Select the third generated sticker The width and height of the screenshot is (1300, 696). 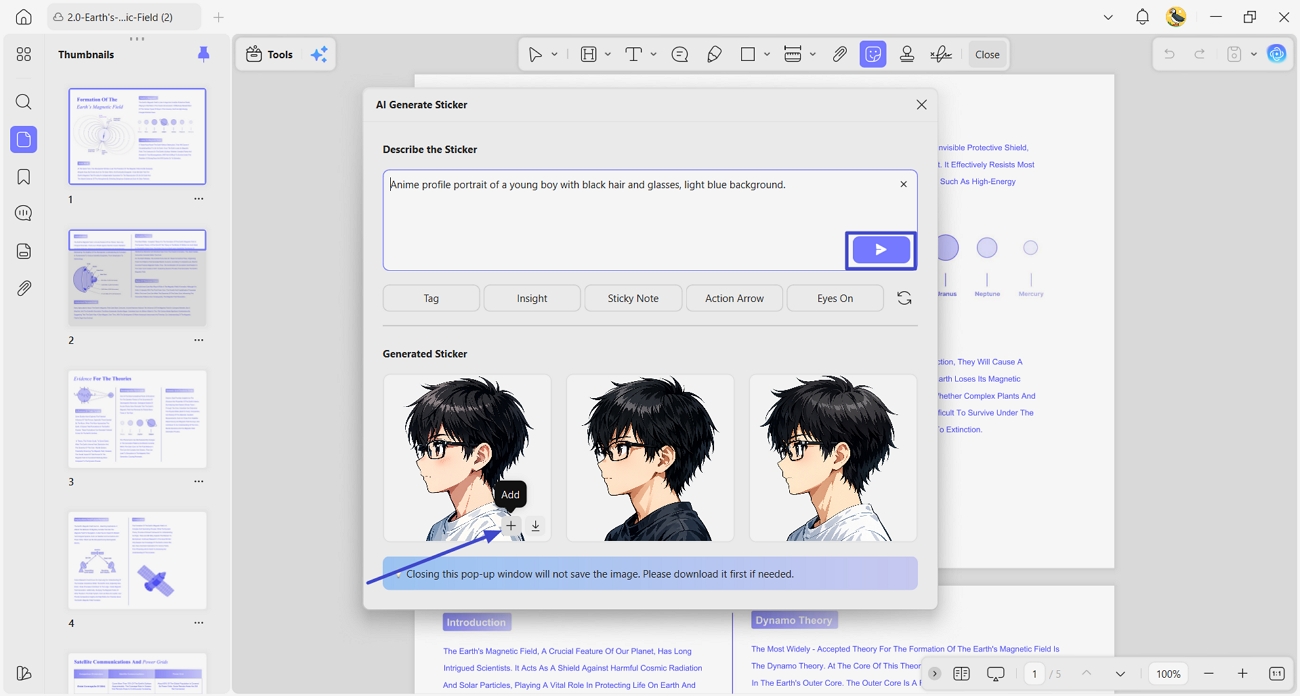(833, 458)
